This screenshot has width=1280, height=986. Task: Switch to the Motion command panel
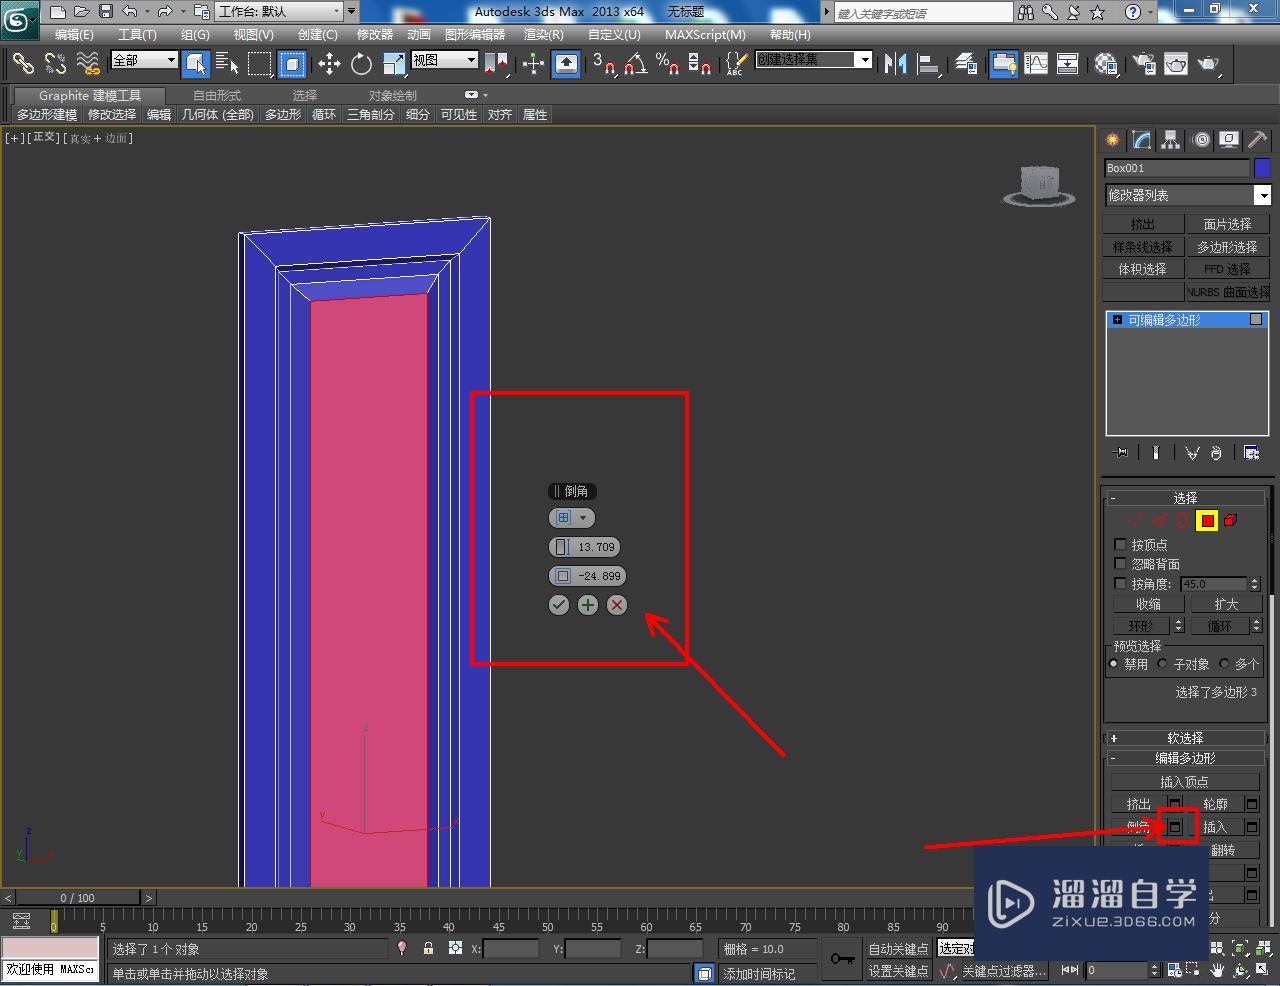pos(1201,140)
